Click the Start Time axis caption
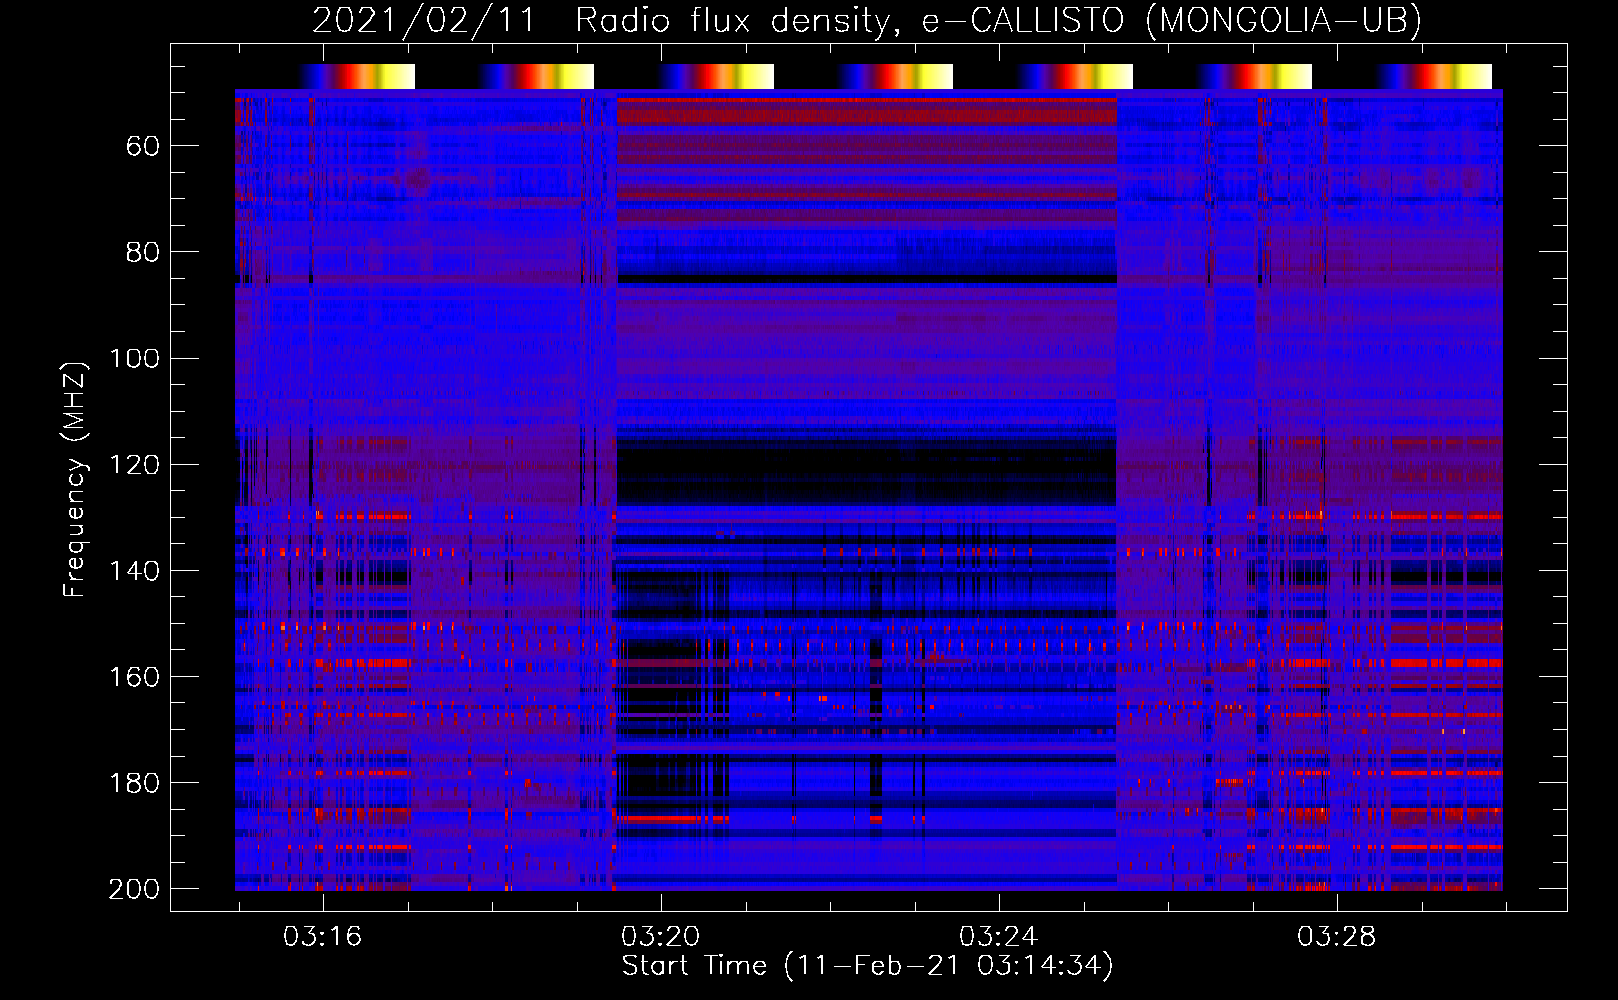The height and width of the screenshot is (1000, 1618). point(867,966)
